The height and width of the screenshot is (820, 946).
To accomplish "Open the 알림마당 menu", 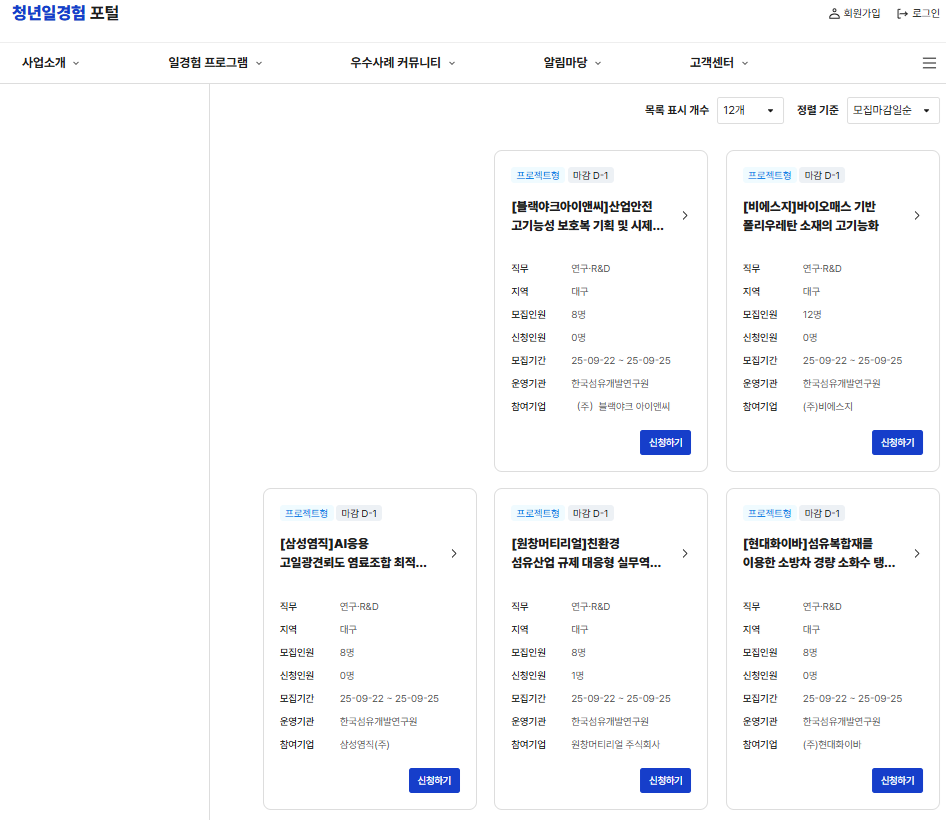I will pos(564,62).
